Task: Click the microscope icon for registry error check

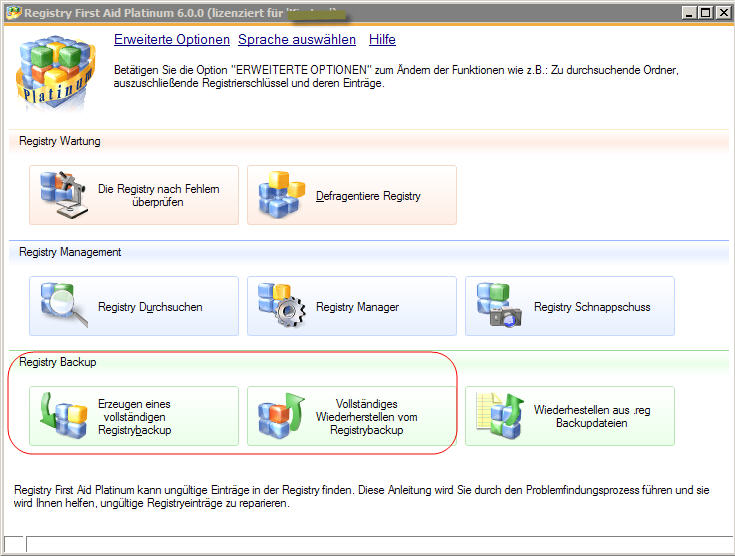Action: tap(64, 194)
